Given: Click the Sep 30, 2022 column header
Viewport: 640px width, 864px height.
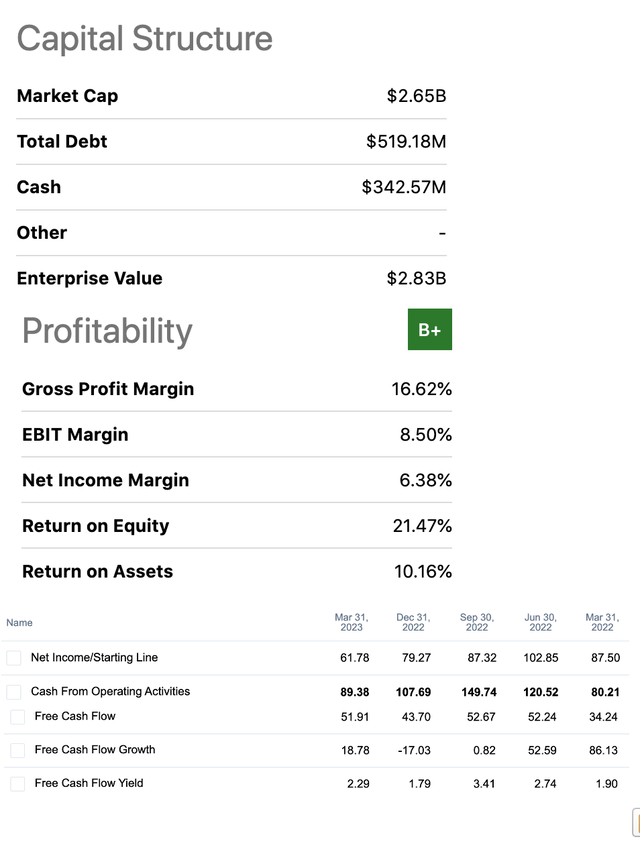Looking at the screenshot, I should (x=477, y=620).
